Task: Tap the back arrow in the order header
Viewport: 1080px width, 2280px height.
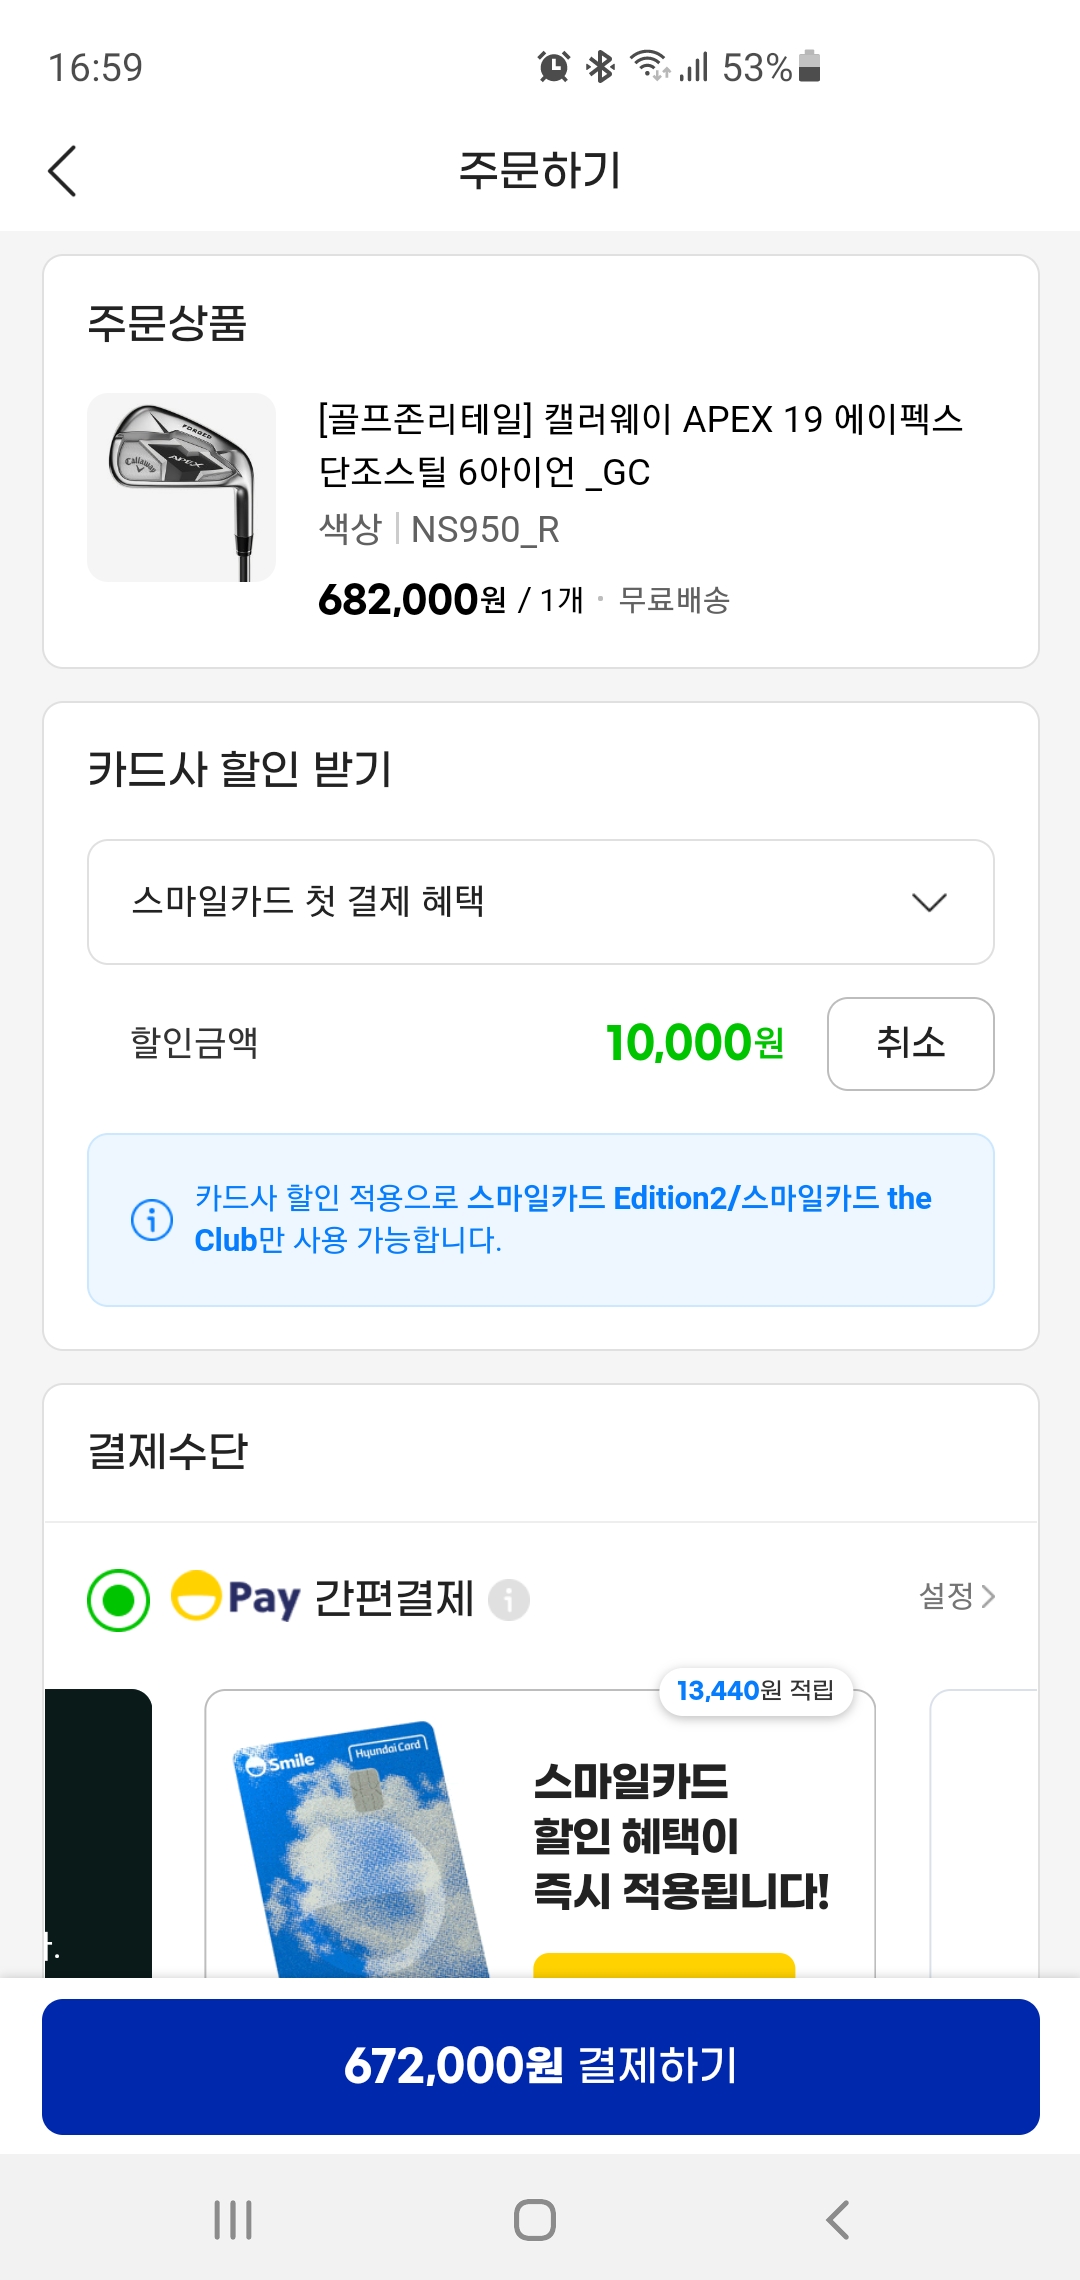Action: click(x=62, y=171)
